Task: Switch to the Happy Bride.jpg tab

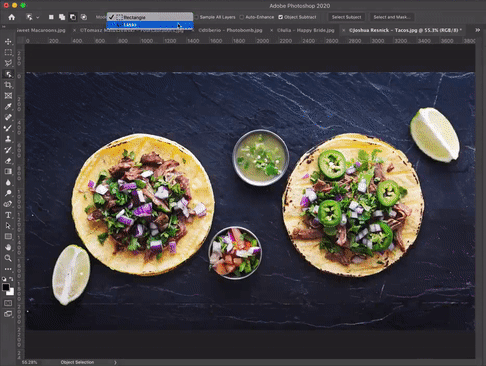Action: click(306, 30)
